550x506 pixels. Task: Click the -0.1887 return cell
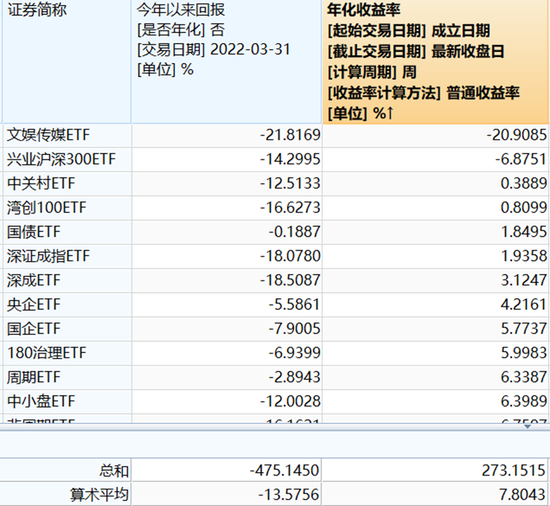click(227, 232)
